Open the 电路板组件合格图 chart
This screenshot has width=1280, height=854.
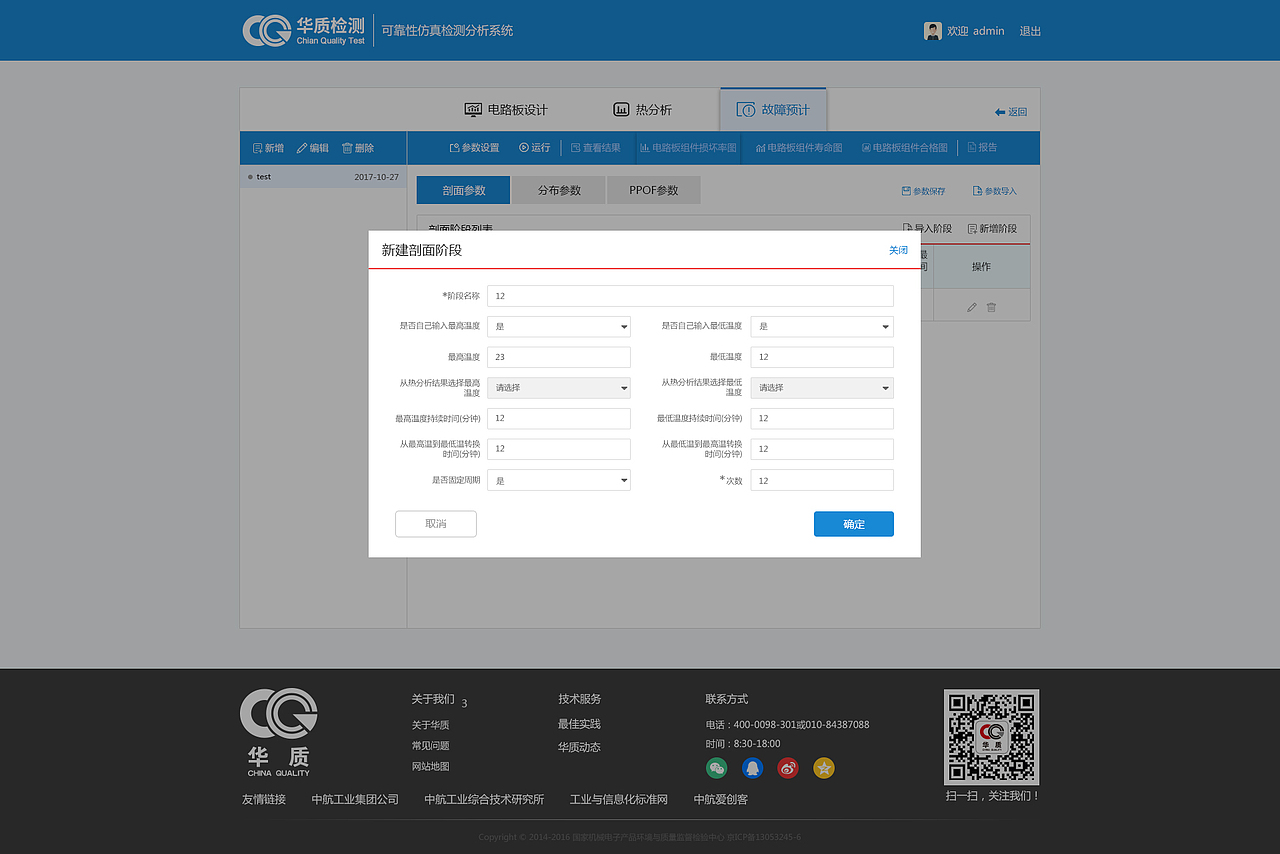904,148
